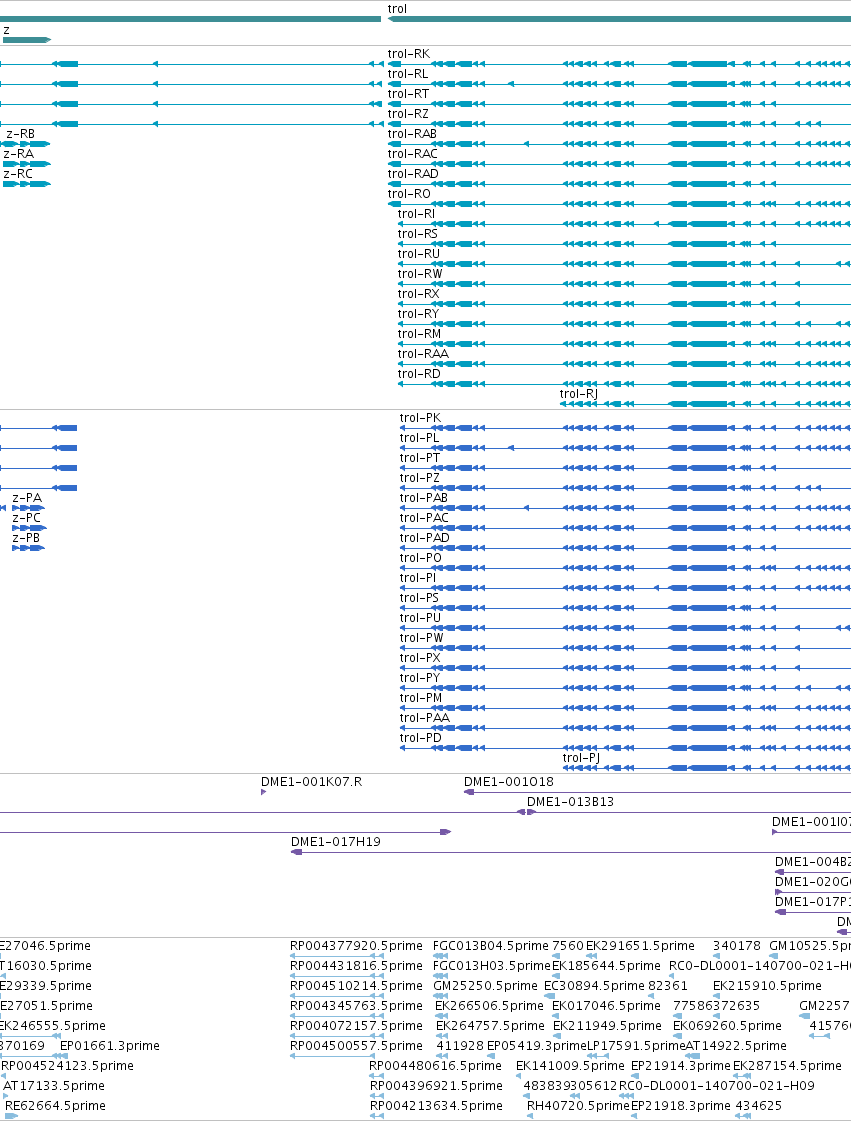This screenshot has width=851, height=1121.
Task: Click EST EK141009.5prime
Action: [571, 1066]
